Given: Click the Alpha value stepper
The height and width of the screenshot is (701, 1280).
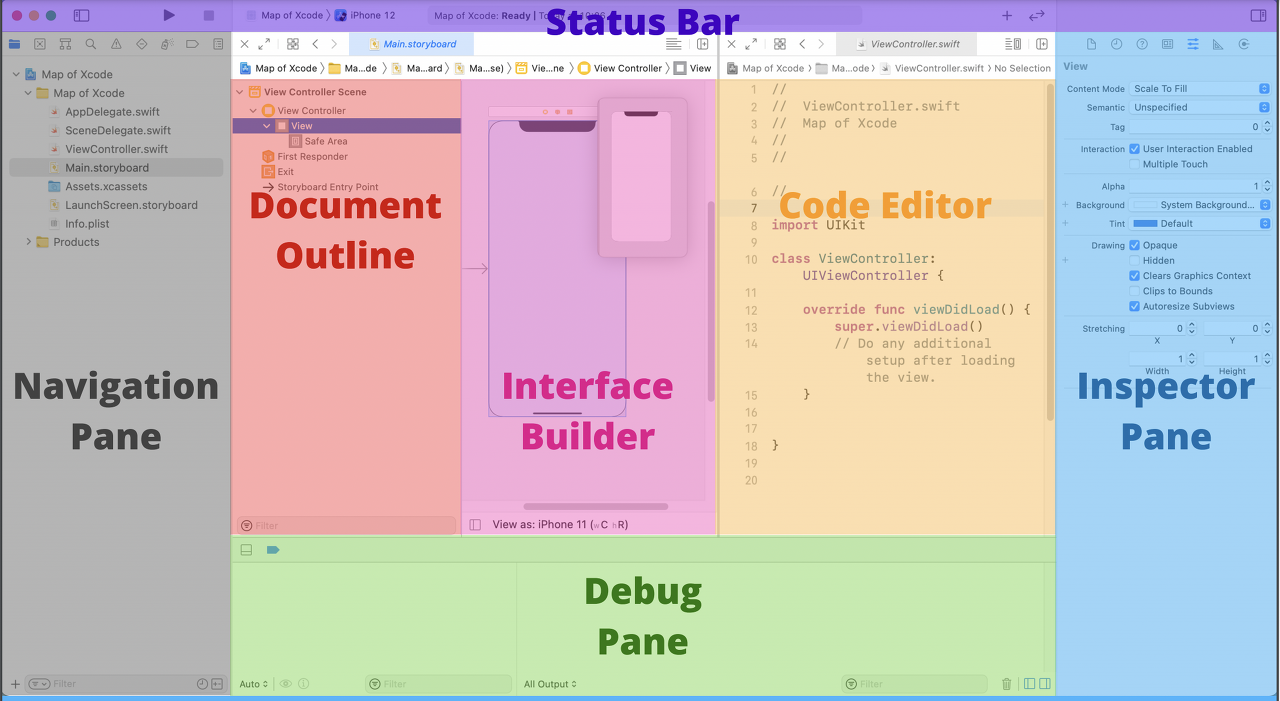Looking at the screenshot, I should pyautogui.click(x=1267, y=186).
